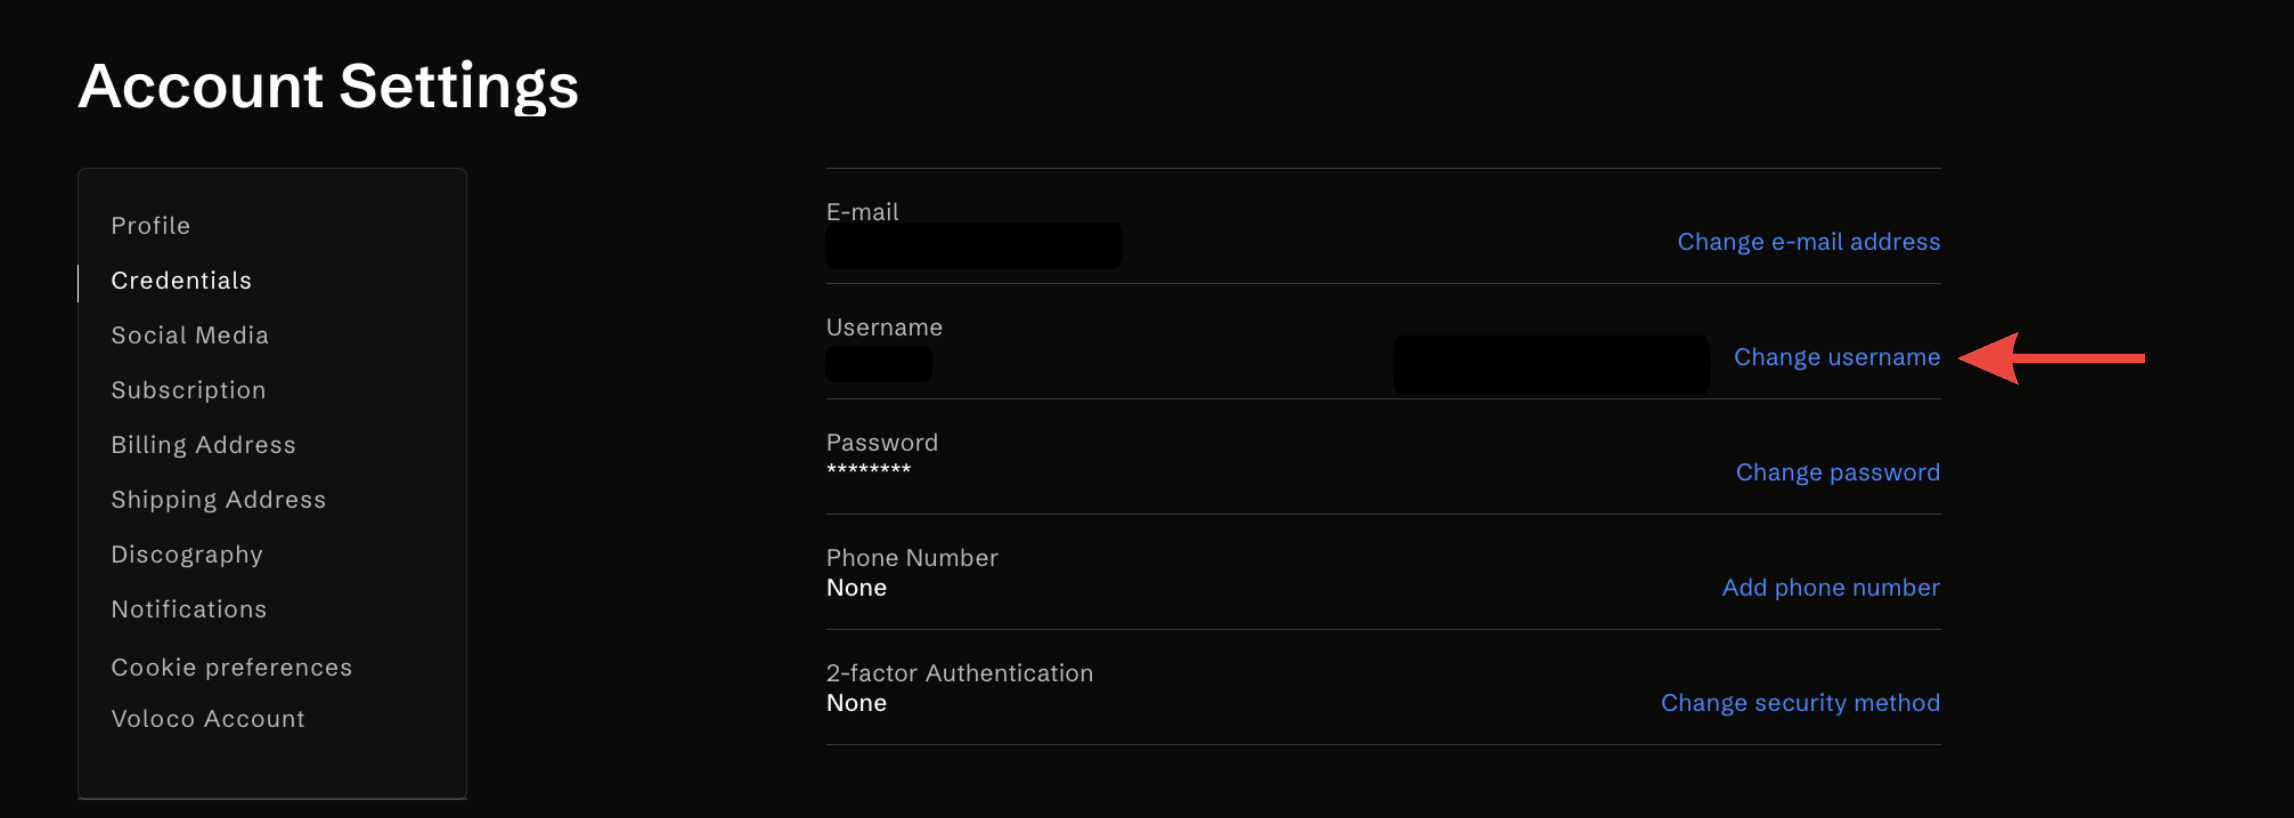This screenshot has width=2294, height=818.
Task: Click the Account Settings page heading
Action: [328, 86]
